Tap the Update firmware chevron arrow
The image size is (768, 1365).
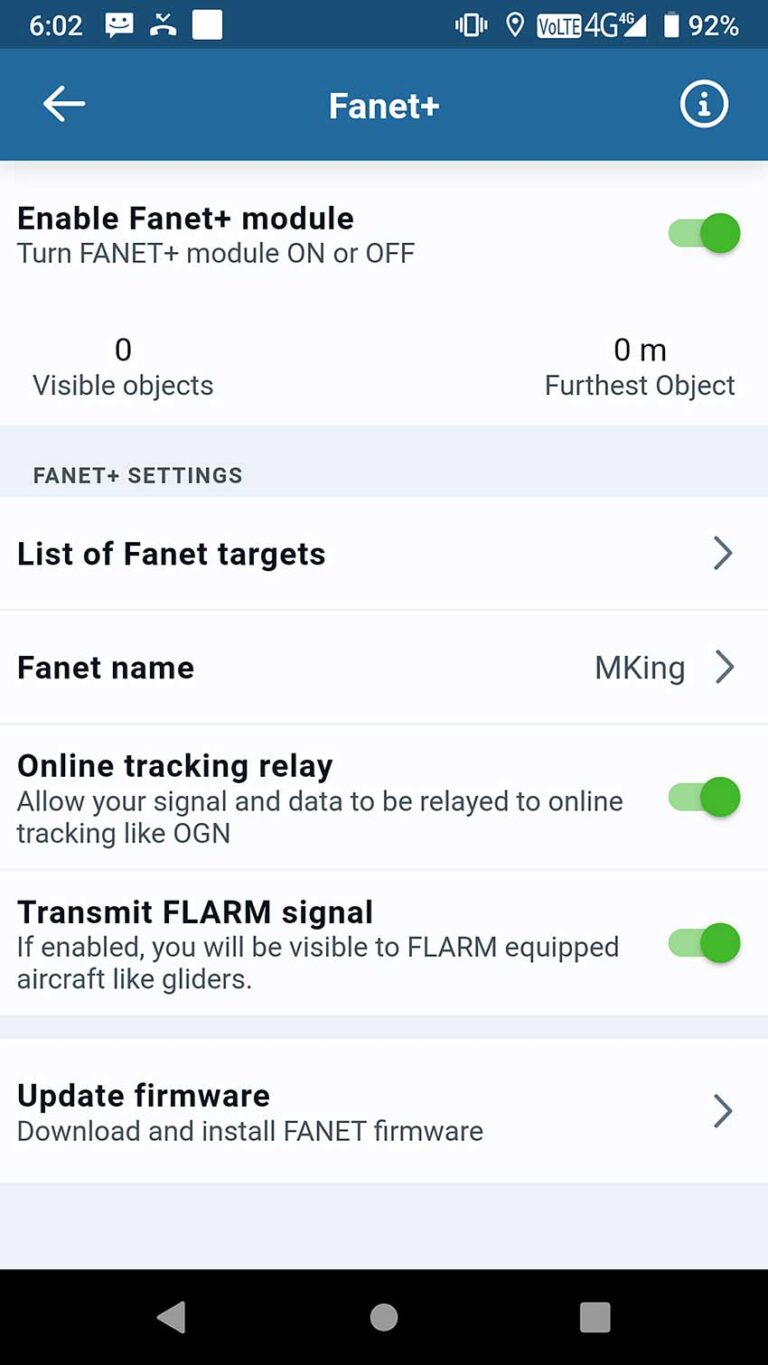[x=723, y=1111]
